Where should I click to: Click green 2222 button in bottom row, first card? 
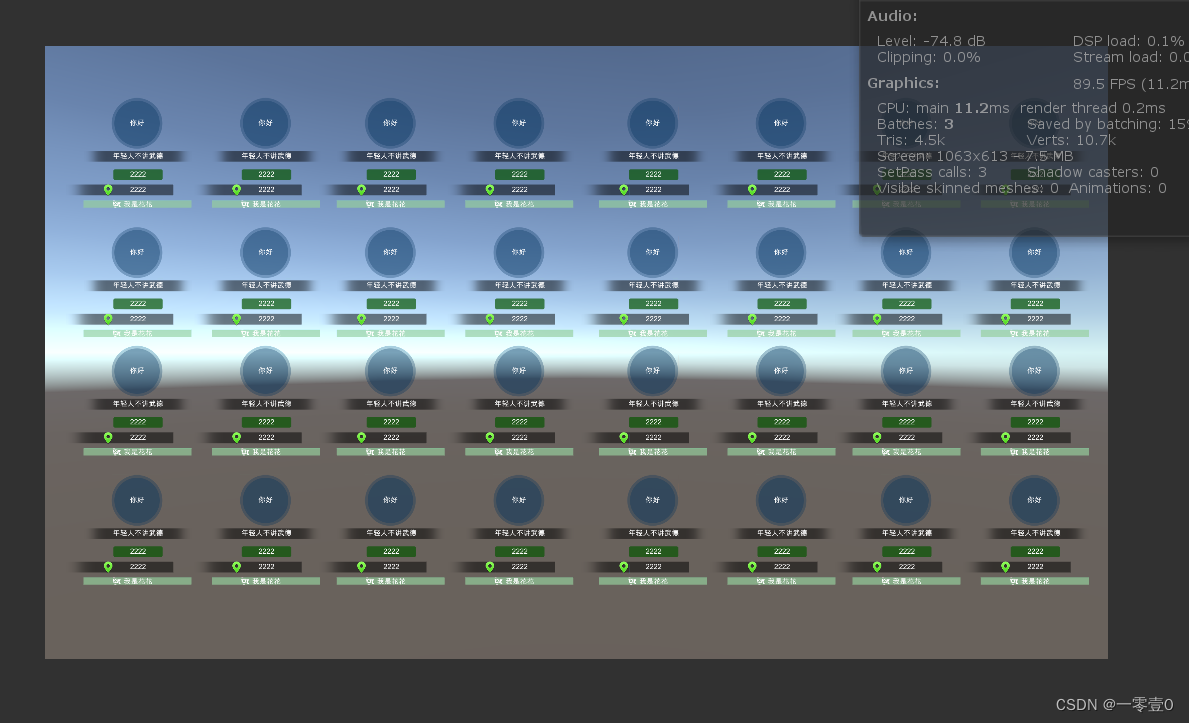tap(137, 552)
